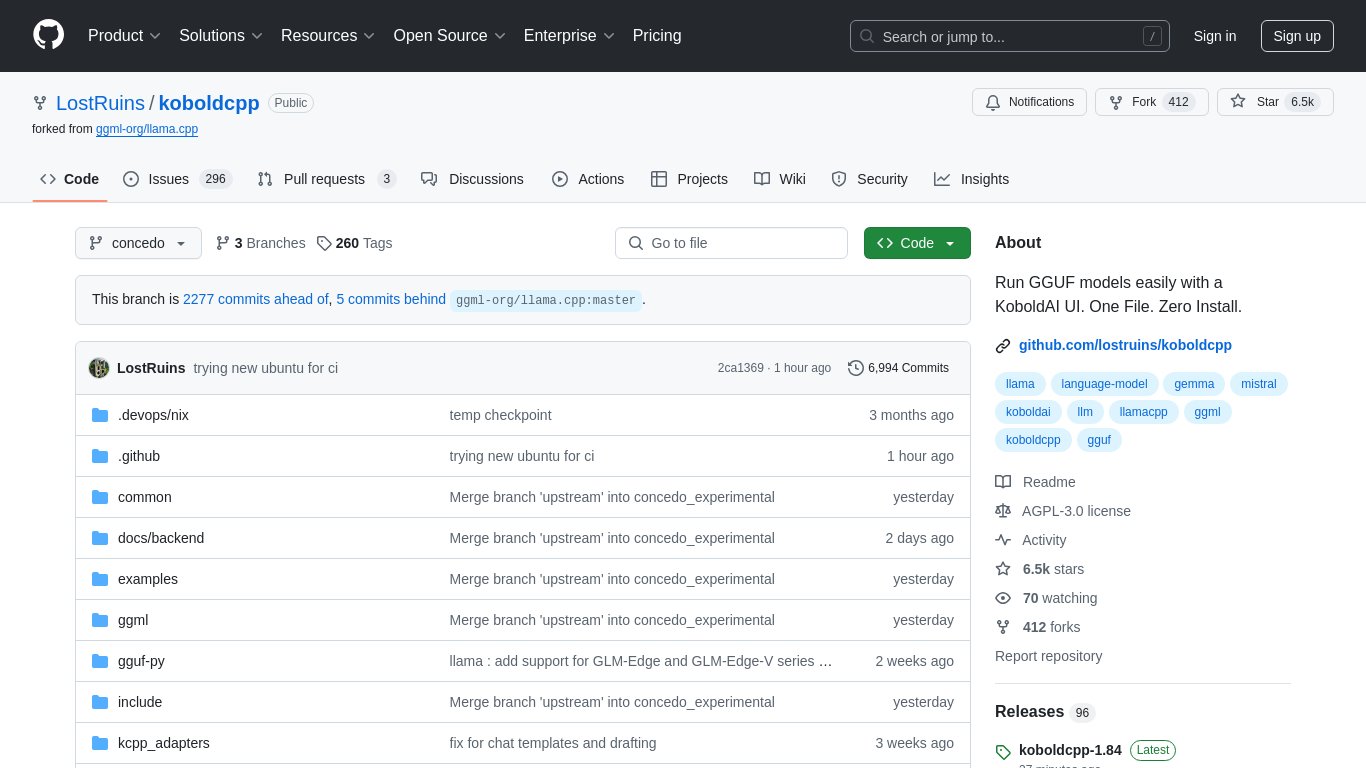This screenshot has width=1366, height=768.
Task: Click the Sign in link
Action: (1215, 36)
